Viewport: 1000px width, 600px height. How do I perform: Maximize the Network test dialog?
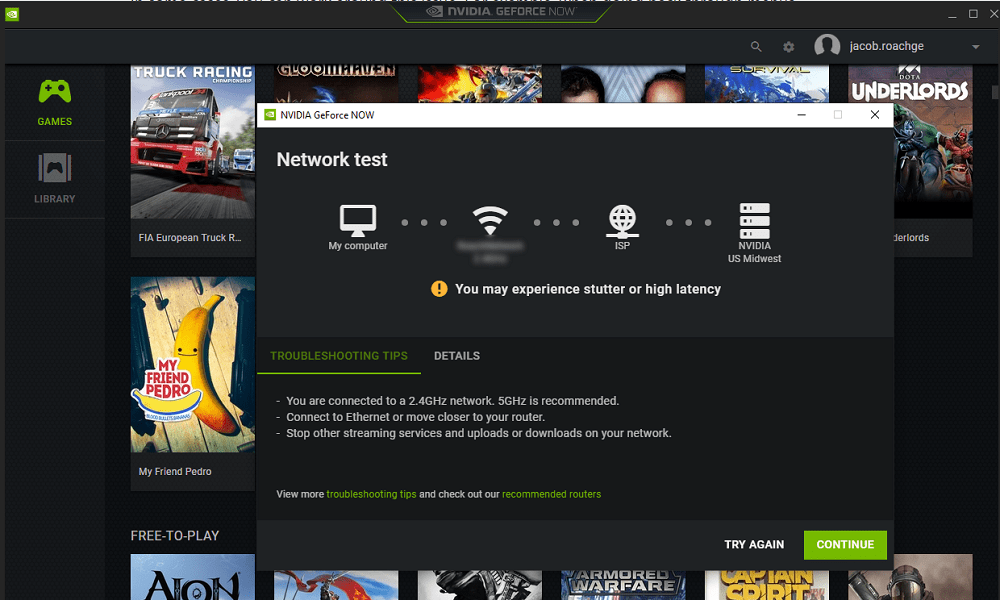838,115
